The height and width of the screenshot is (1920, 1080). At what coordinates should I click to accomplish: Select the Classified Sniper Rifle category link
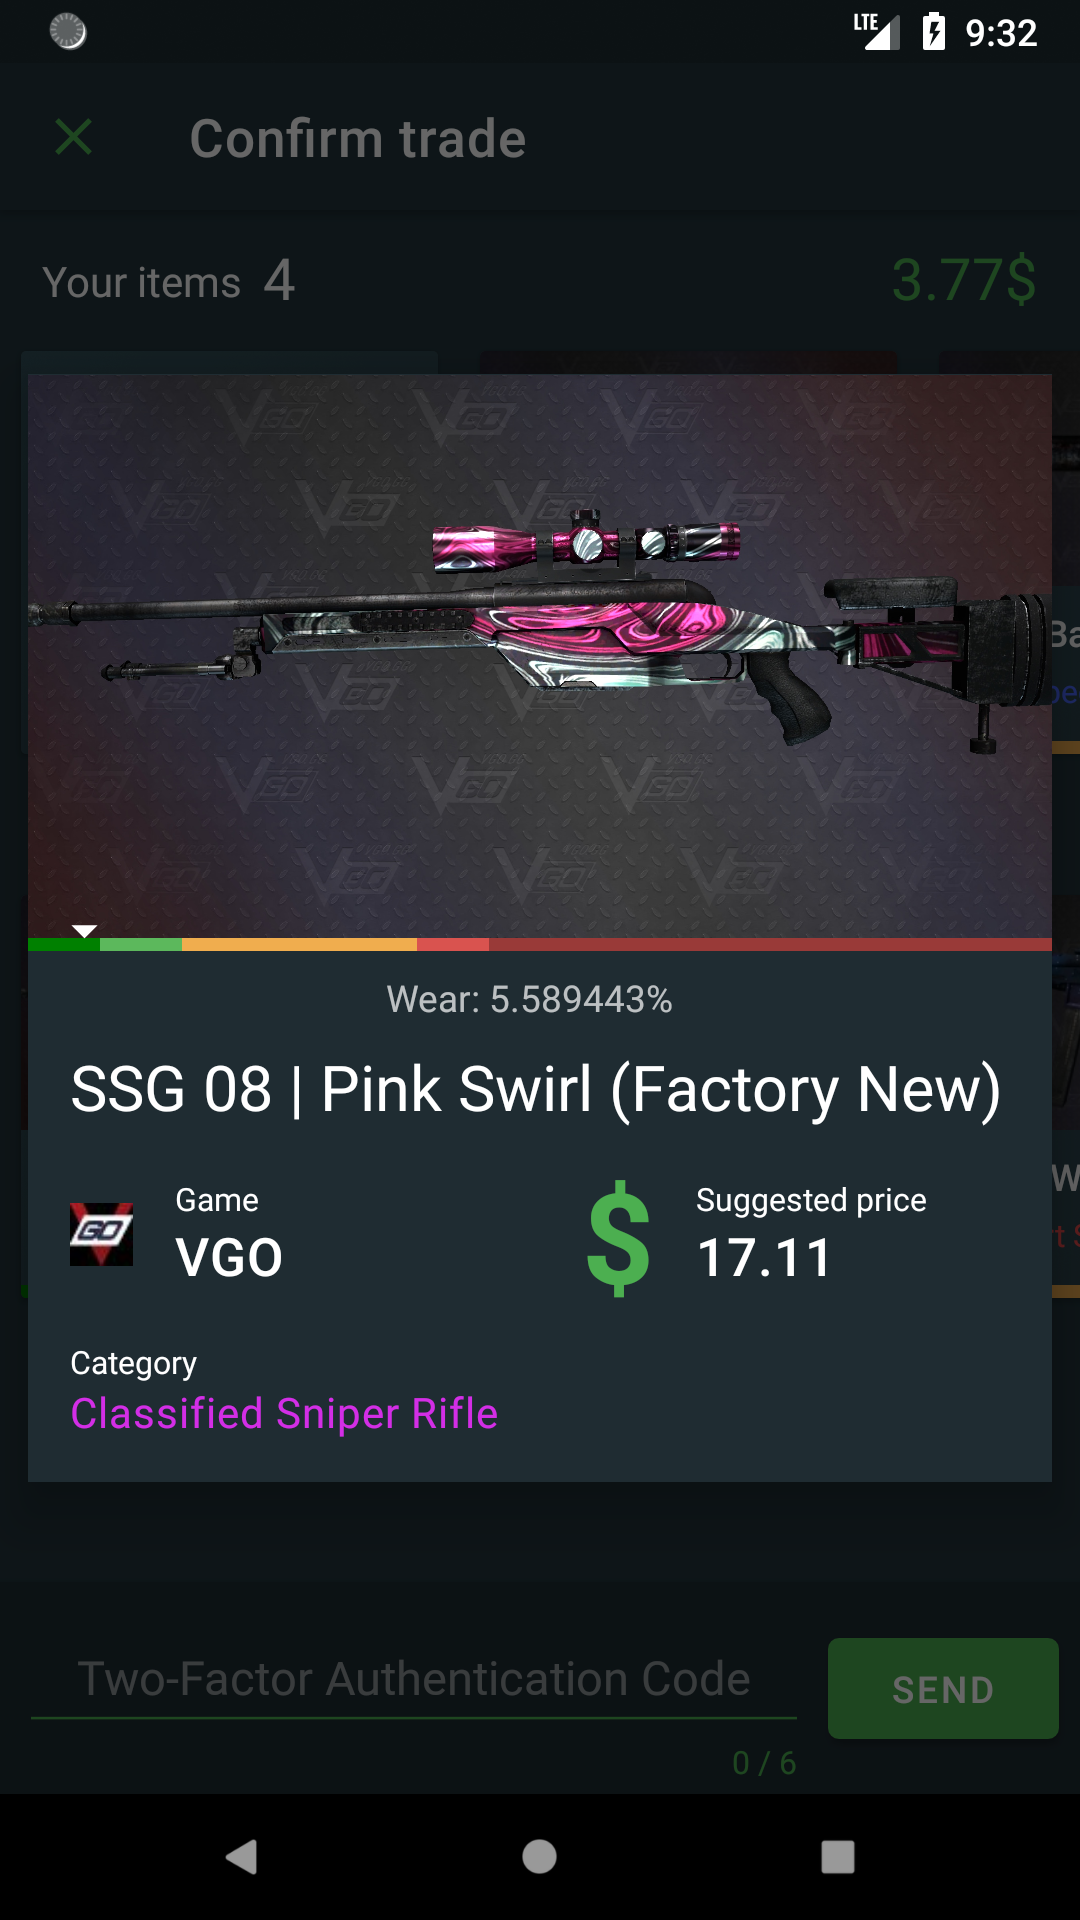click(x=284, y=1414)
